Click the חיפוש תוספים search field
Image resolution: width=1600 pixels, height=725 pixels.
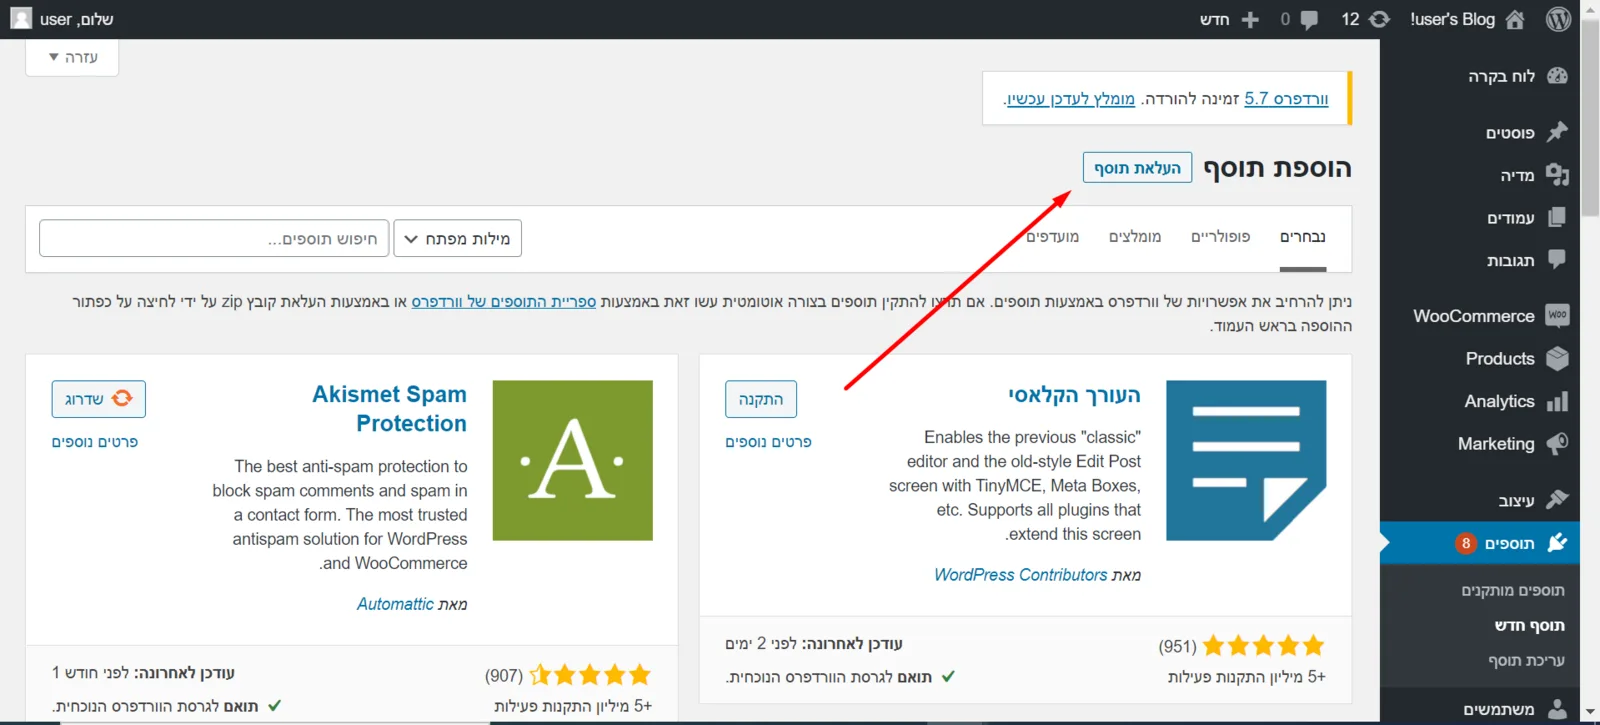(x=214, y=239)
